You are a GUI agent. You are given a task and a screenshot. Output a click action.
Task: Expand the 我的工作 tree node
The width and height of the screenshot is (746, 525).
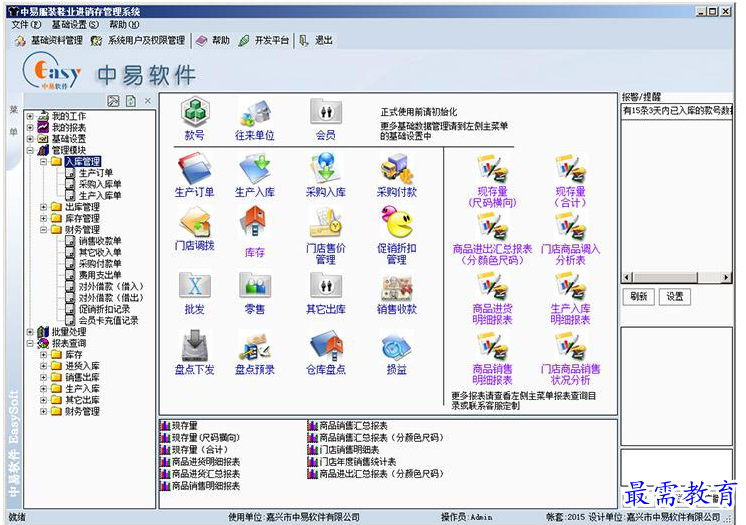(30, 116)
